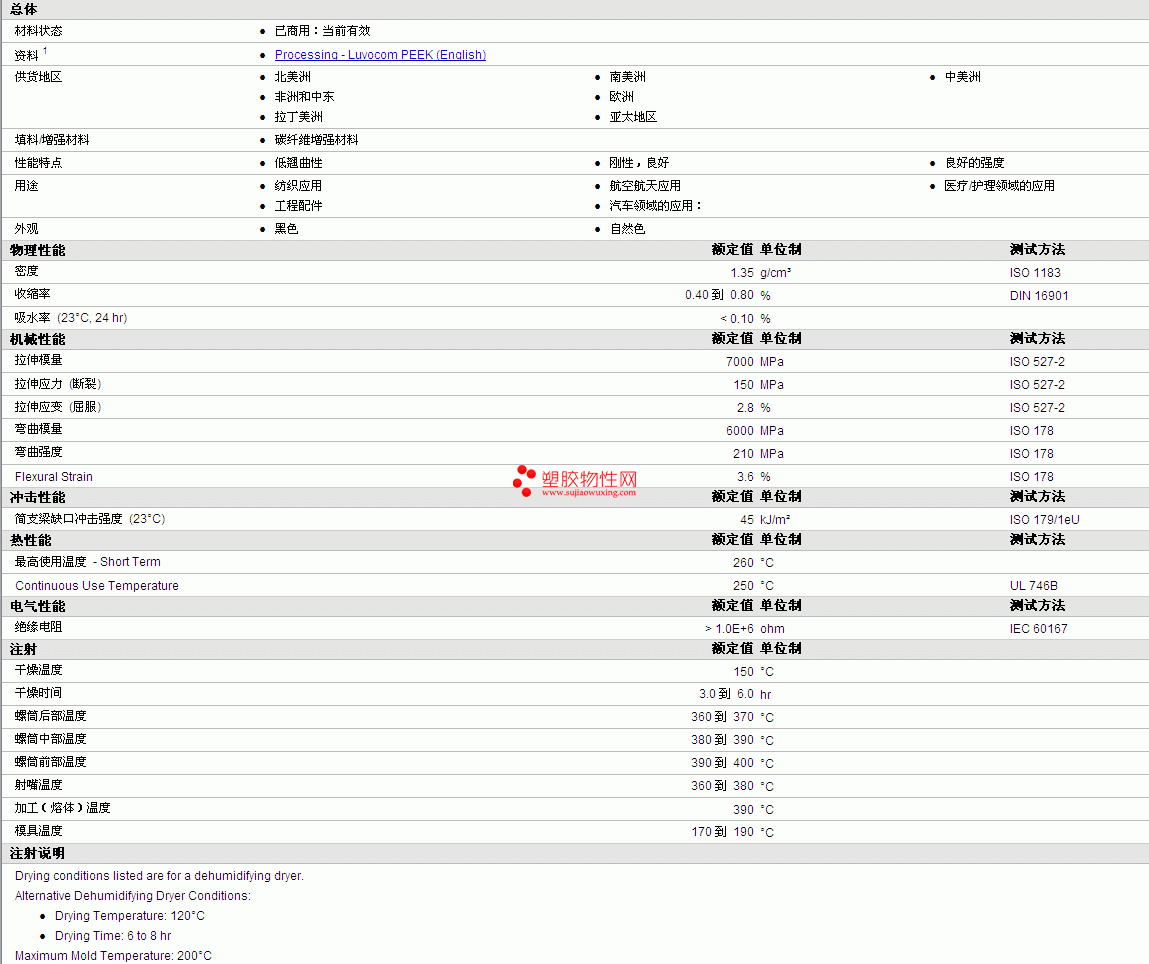The image size is (1149, 964).
Task: Click the 螺筒前部温度 row label
Action: click(50, 762)
